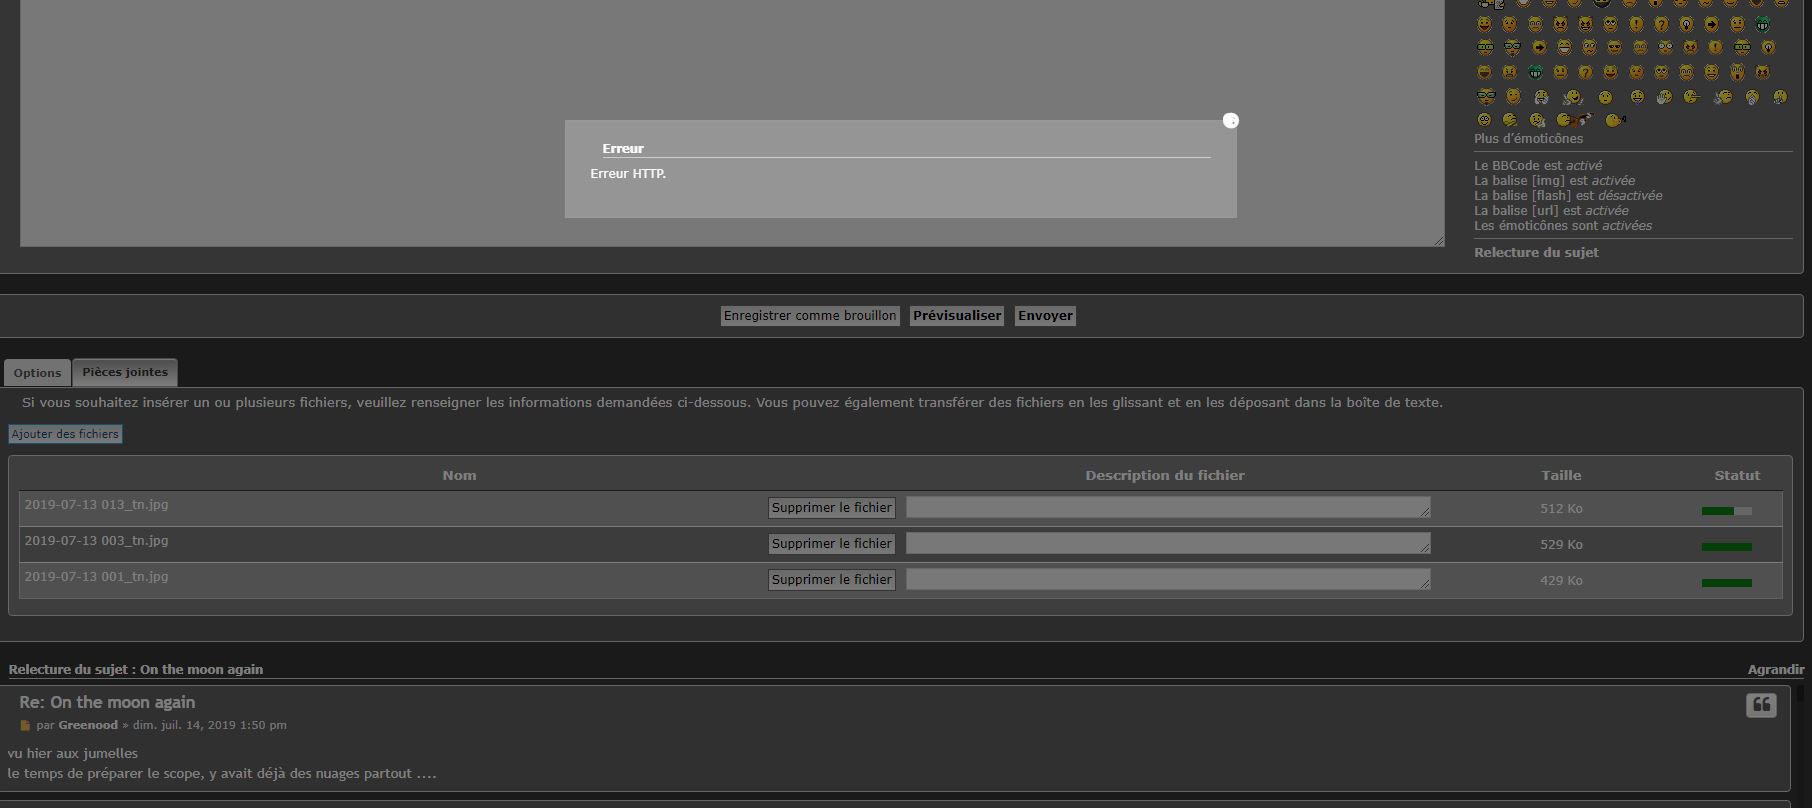The width and height of the screenshot is (1812, 808).
Task: Click upload progress bar for 001_tn.jpg
Action: pos(1727,583)
